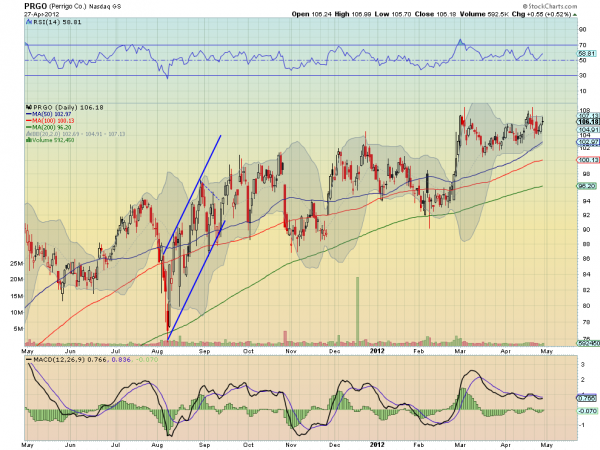This screenshot has height=450, width=600.
Task: Click the 10M volume scale label
Action: click(16, 313)
